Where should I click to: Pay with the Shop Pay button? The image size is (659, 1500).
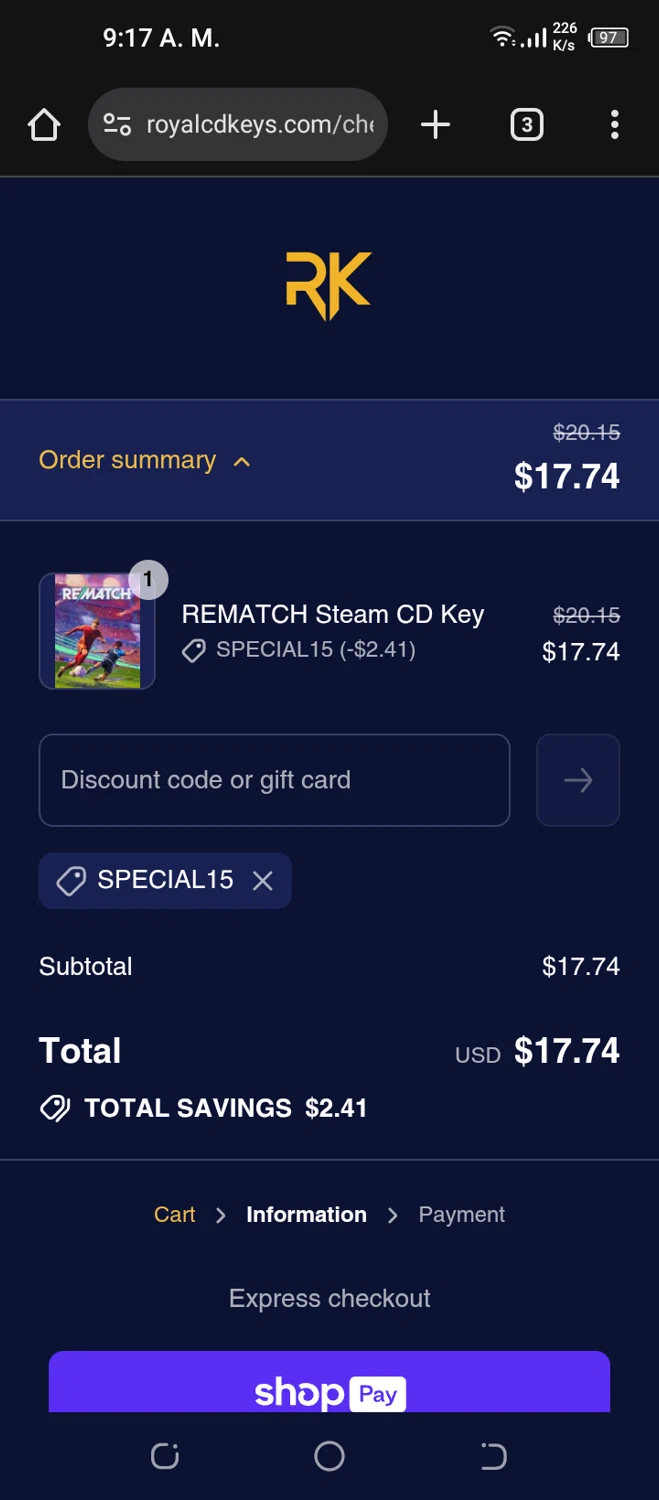coord(329,1385)
